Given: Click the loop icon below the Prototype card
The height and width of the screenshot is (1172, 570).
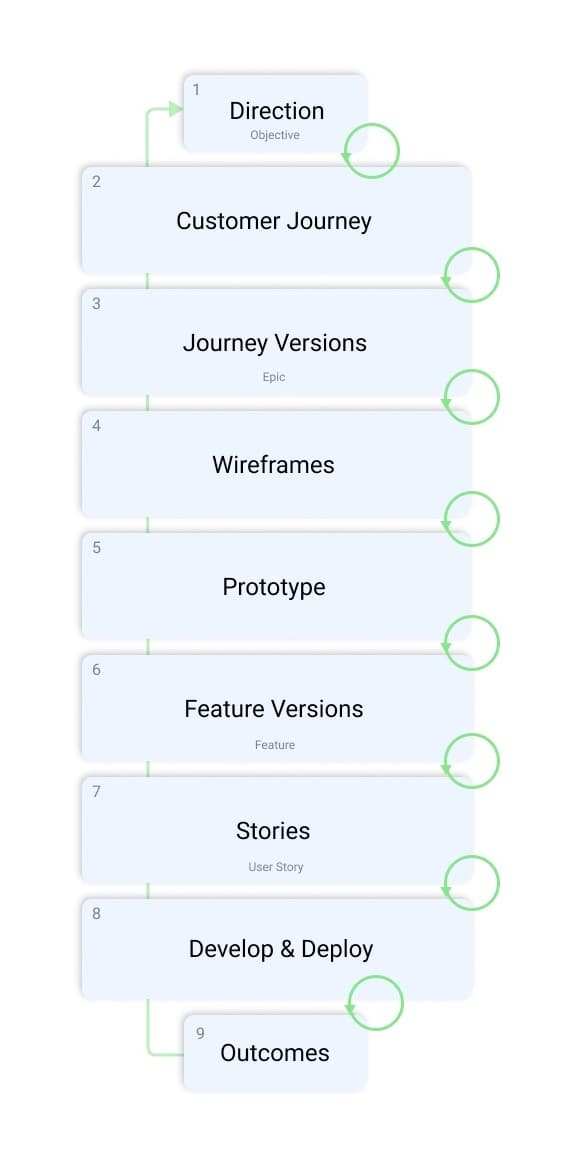Looking at the screenshot, I should (471, 643).
